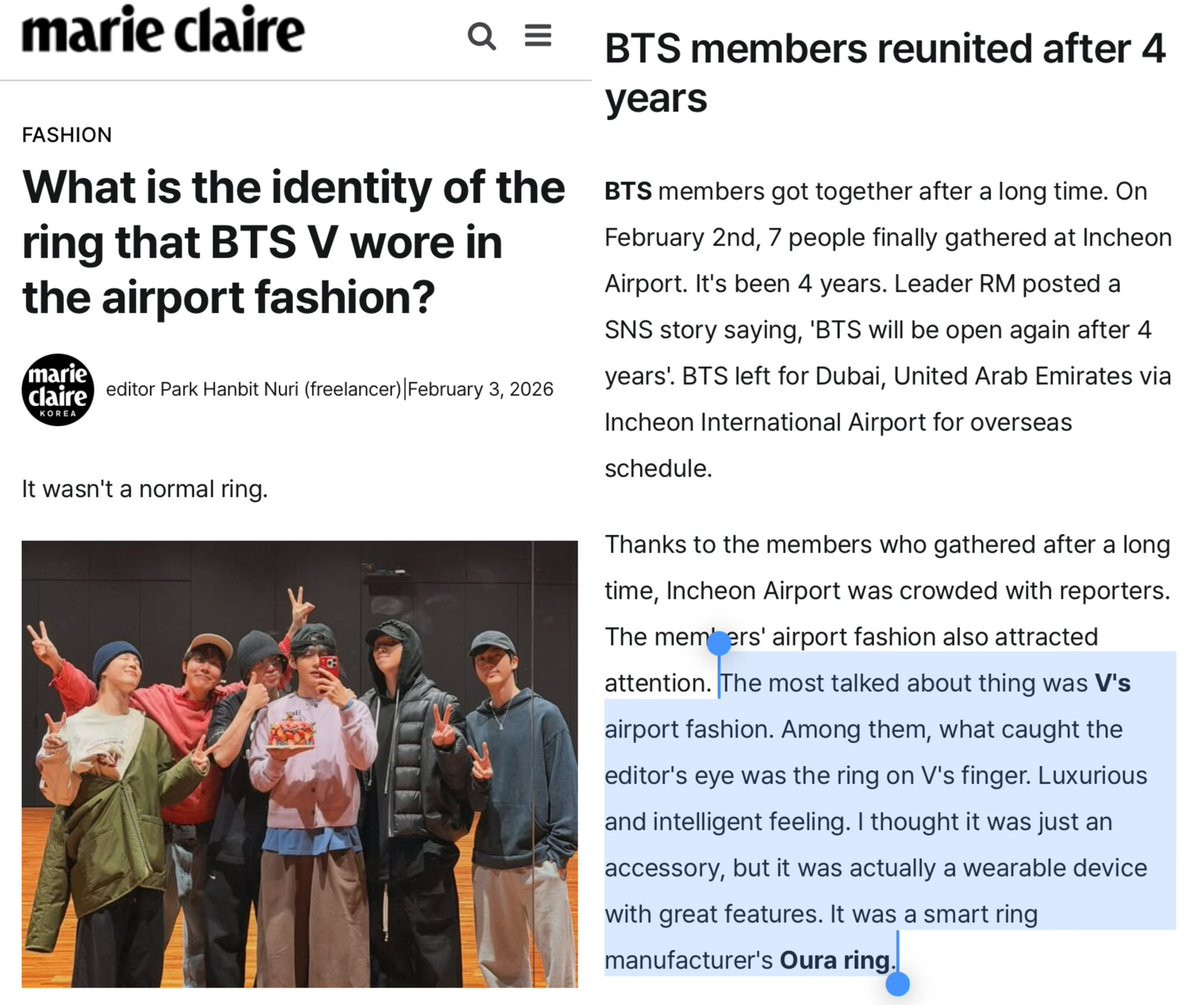Select the upper text selection handle
The height and width of the screenshot is (1005, 1199).
[x=719, y=644]
